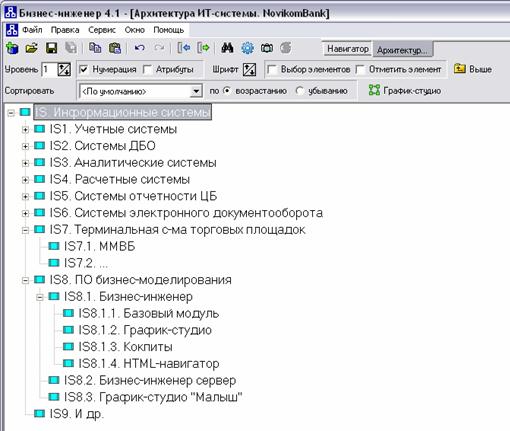Select IS8.1.4. HTML-навигатор

(149, 363)
